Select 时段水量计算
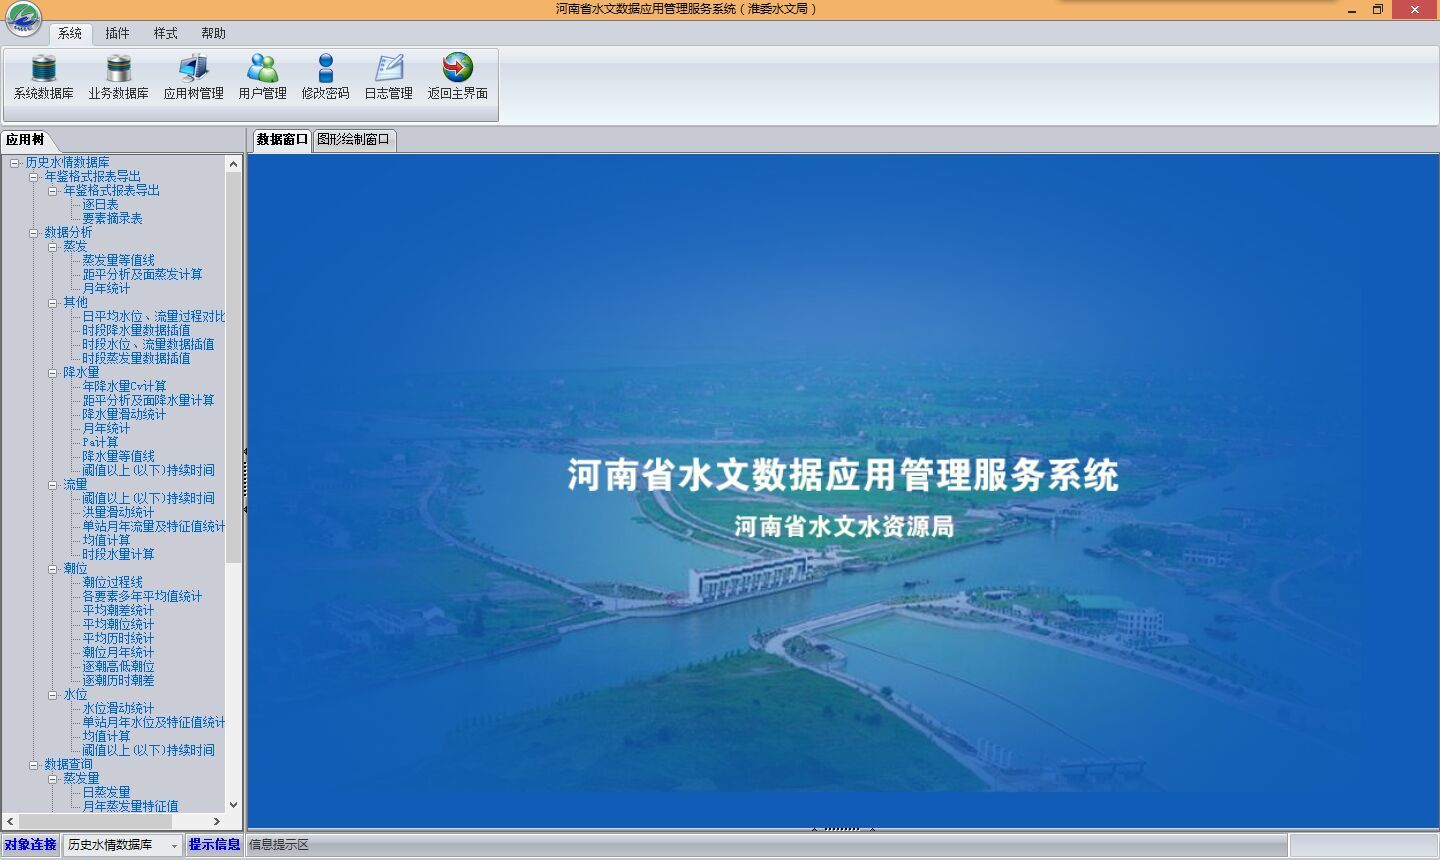This screenshot has width=1440, height=860. click(x=118, y=554)
